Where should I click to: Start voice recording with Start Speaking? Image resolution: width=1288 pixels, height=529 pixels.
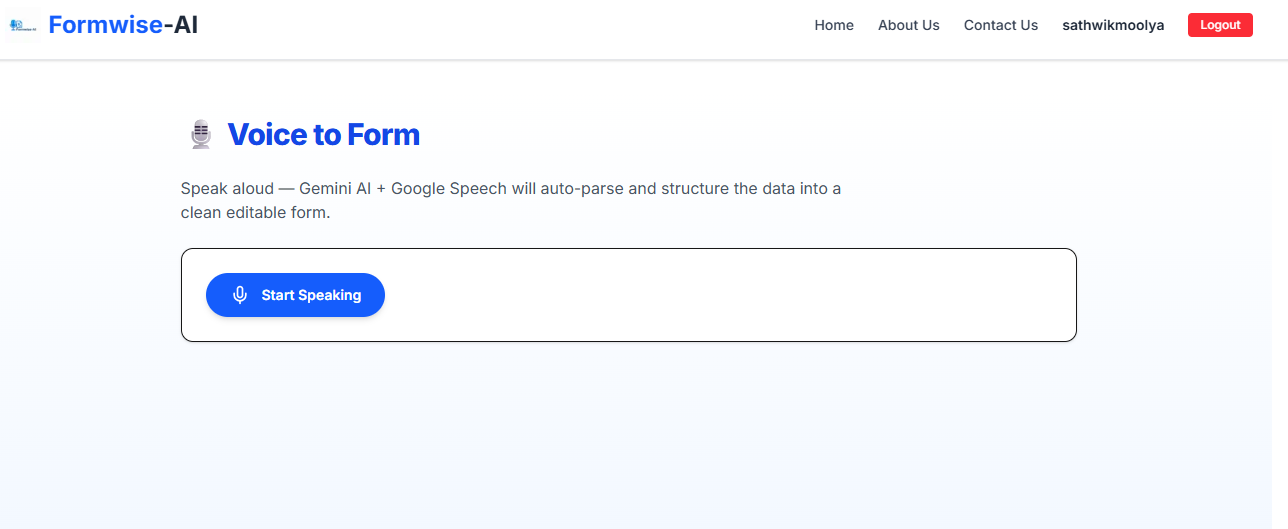295,295
